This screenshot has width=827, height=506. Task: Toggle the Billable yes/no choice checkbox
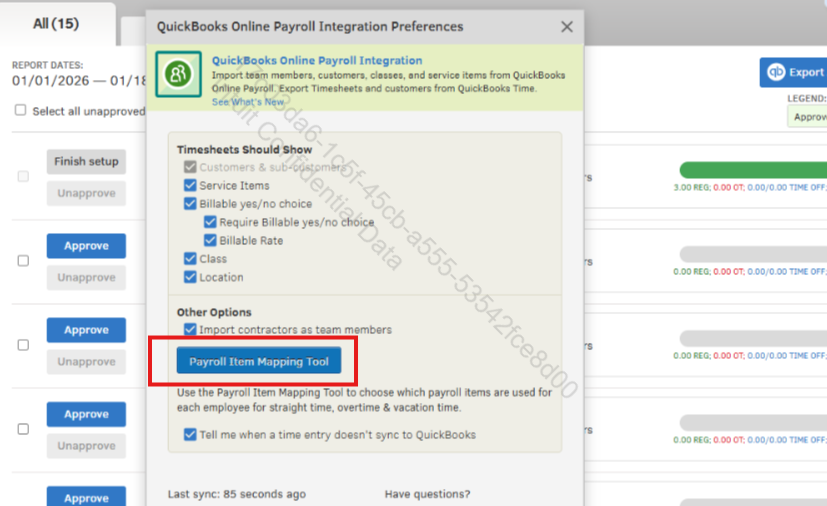[x=190, y=203]
